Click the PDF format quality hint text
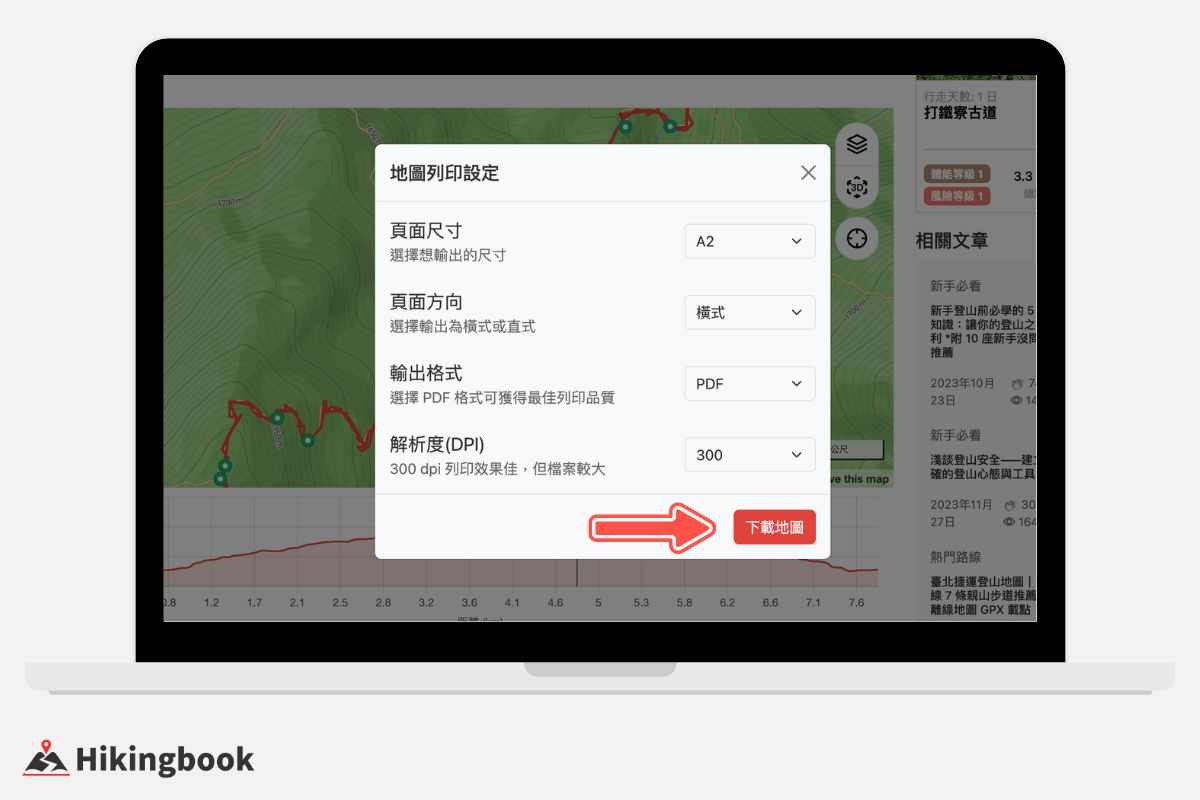The image size is (1200, 800). point(502,397)
